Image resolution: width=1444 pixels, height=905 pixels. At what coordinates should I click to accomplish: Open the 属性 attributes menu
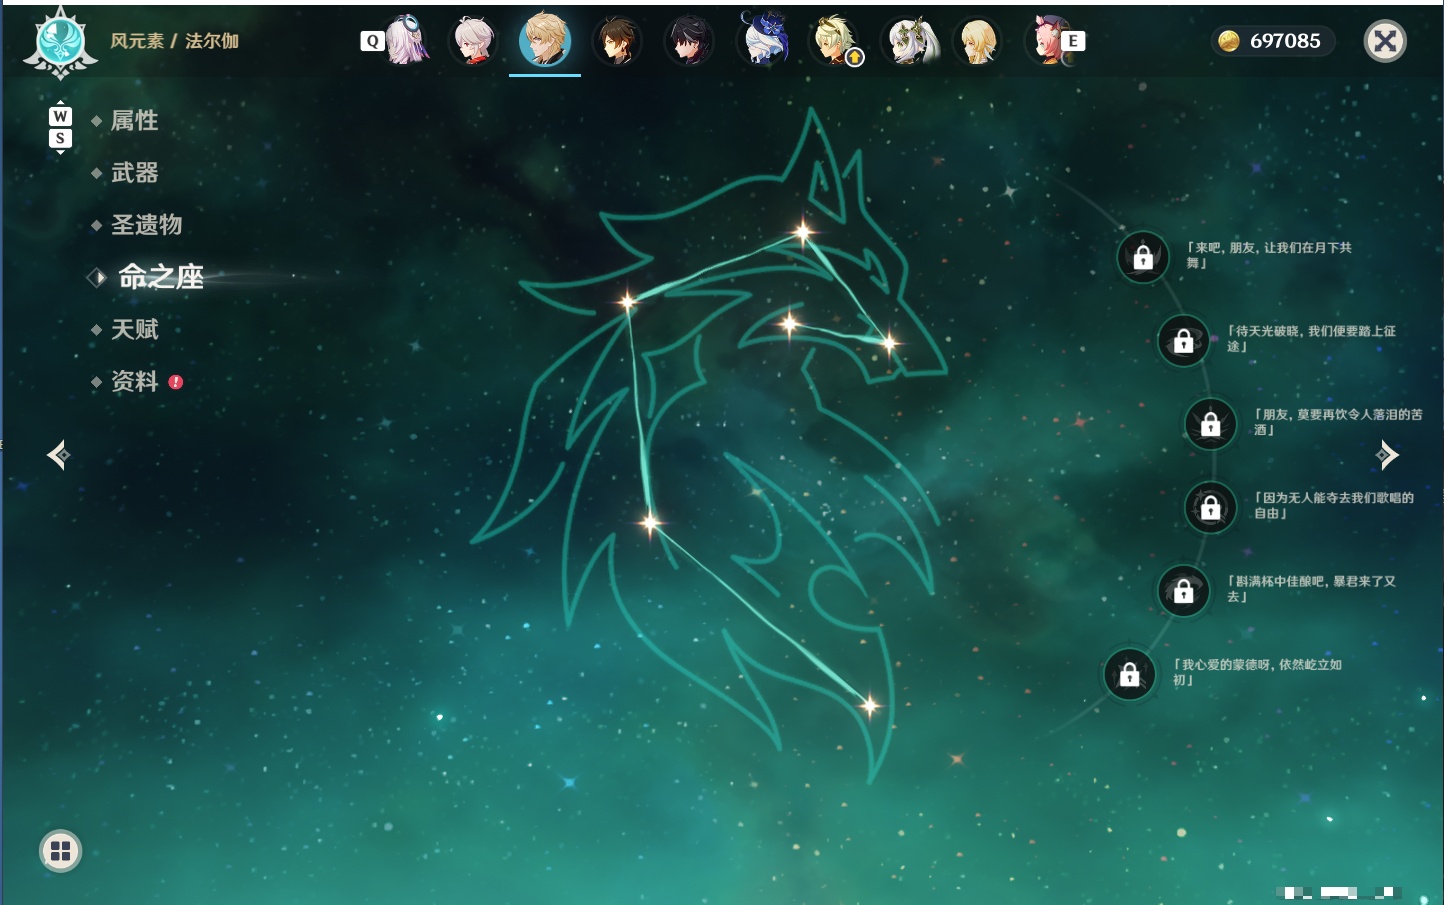pos(134,121)
